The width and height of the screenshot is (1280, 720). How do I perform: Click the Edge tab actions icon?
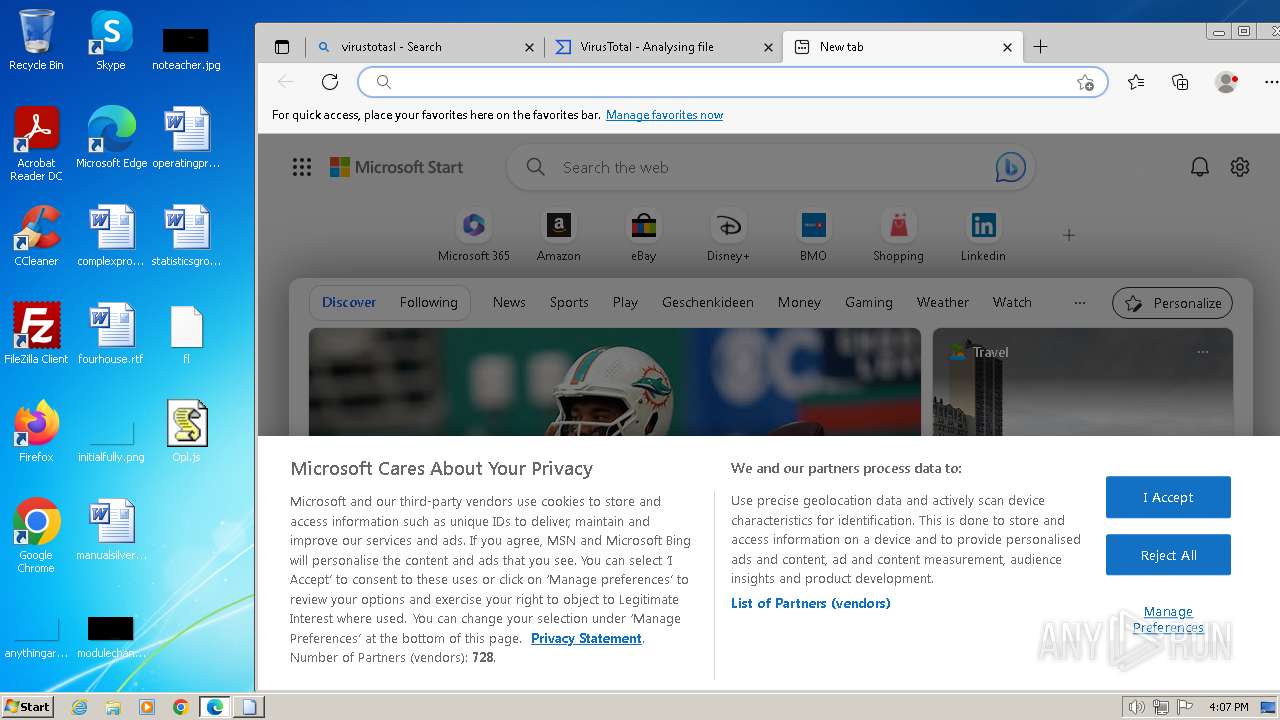point(282,47)
